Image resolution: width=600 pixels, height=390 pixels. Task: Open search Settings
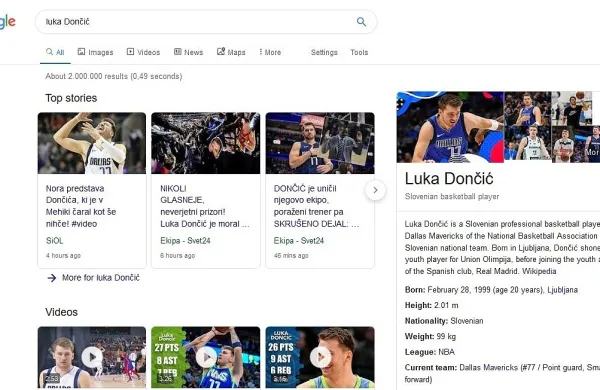click(x=324, y=52)
